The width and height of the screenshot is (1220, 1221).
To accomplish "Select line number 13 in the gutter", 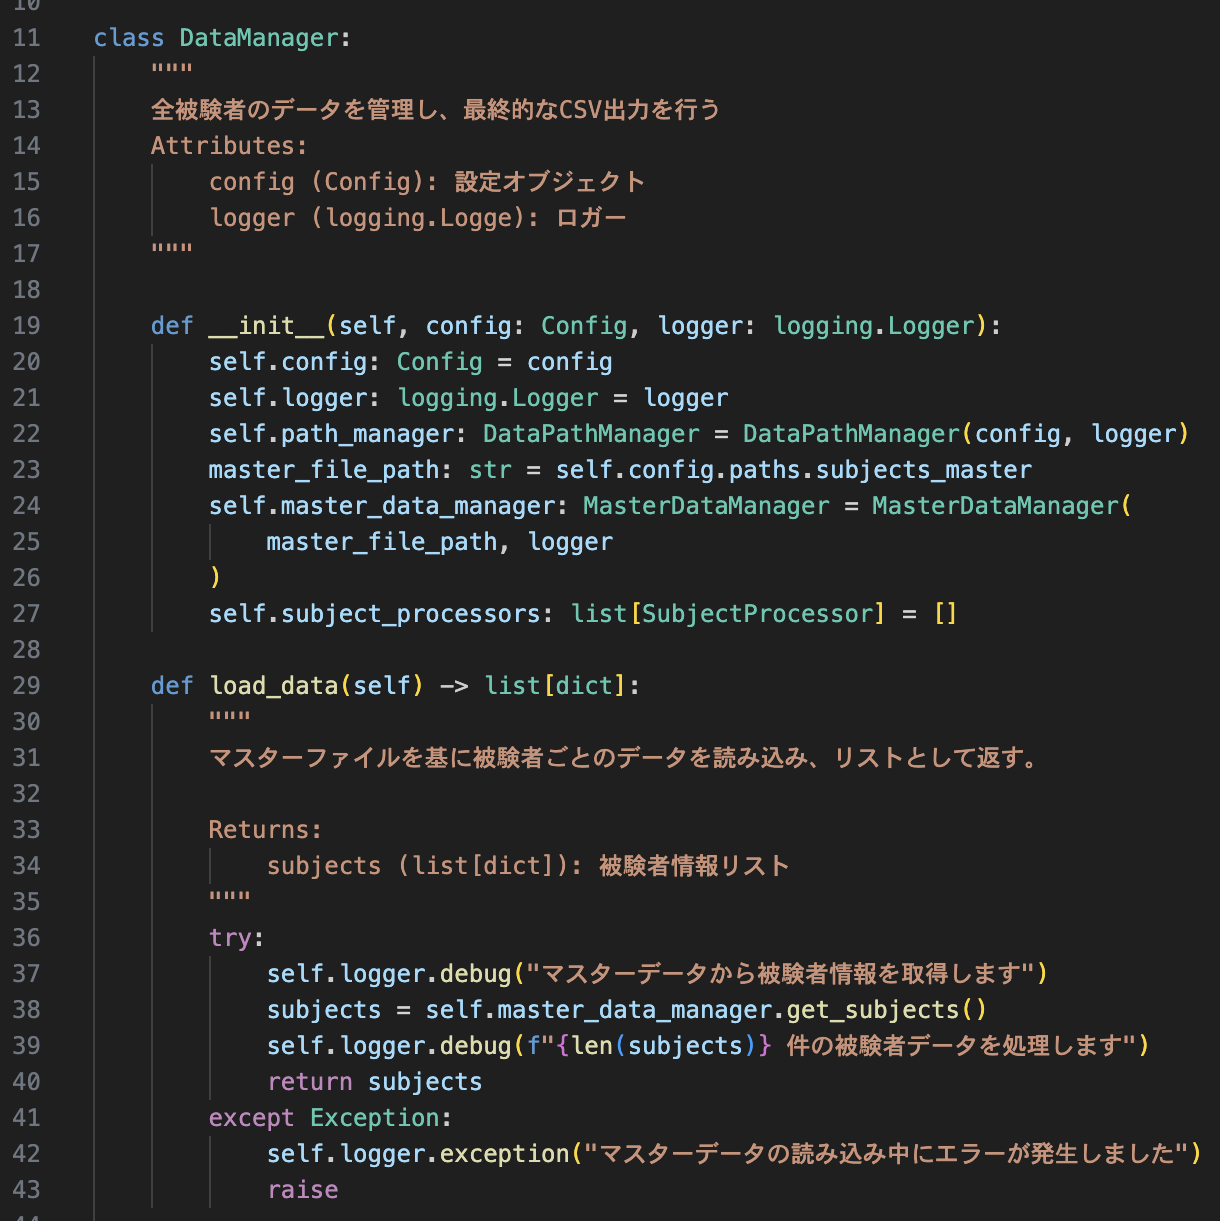I will tap(27, 110).
